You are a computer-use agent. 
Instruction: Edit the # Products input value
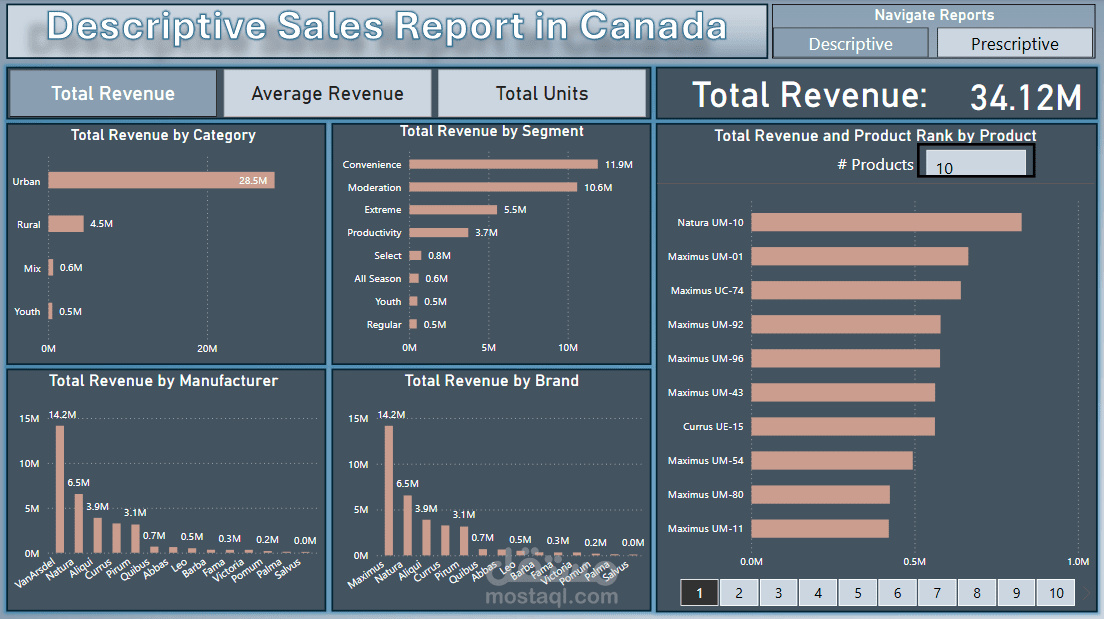974,162
